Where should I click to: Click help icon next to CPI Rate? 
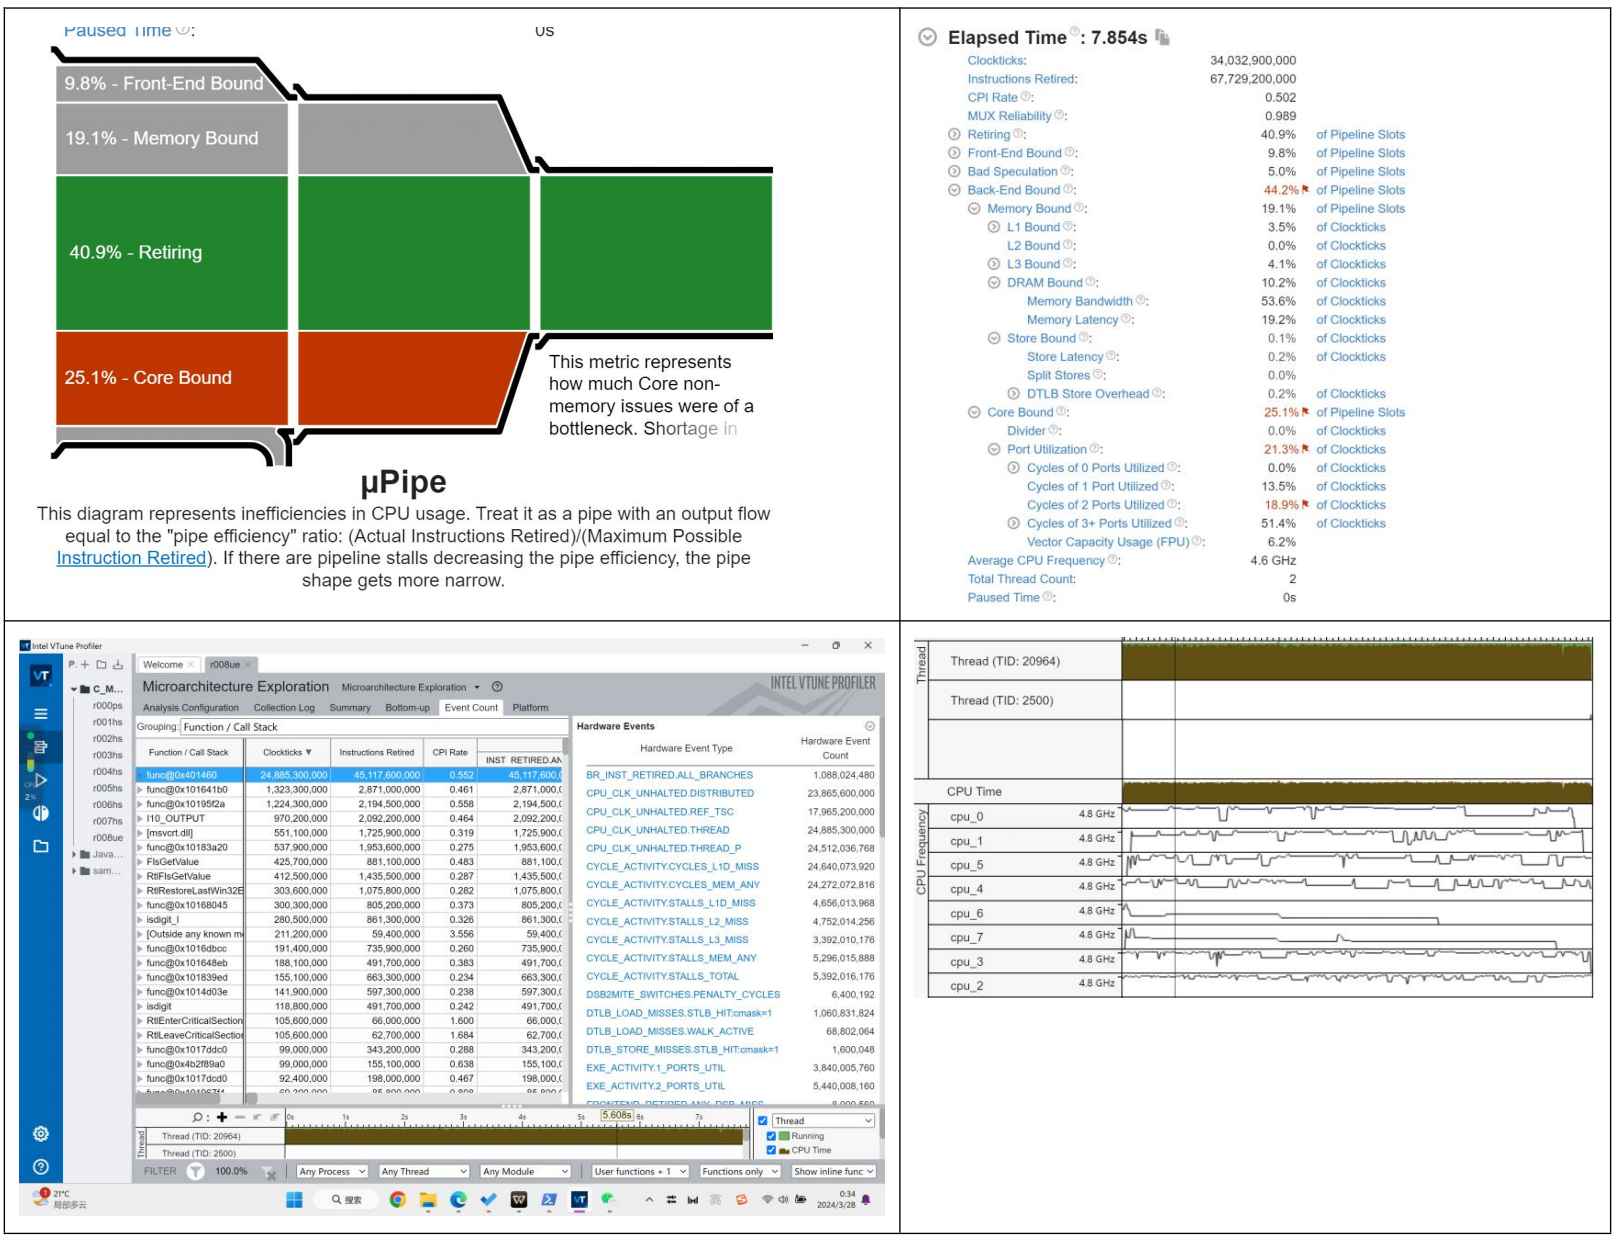pos(1027,97)
